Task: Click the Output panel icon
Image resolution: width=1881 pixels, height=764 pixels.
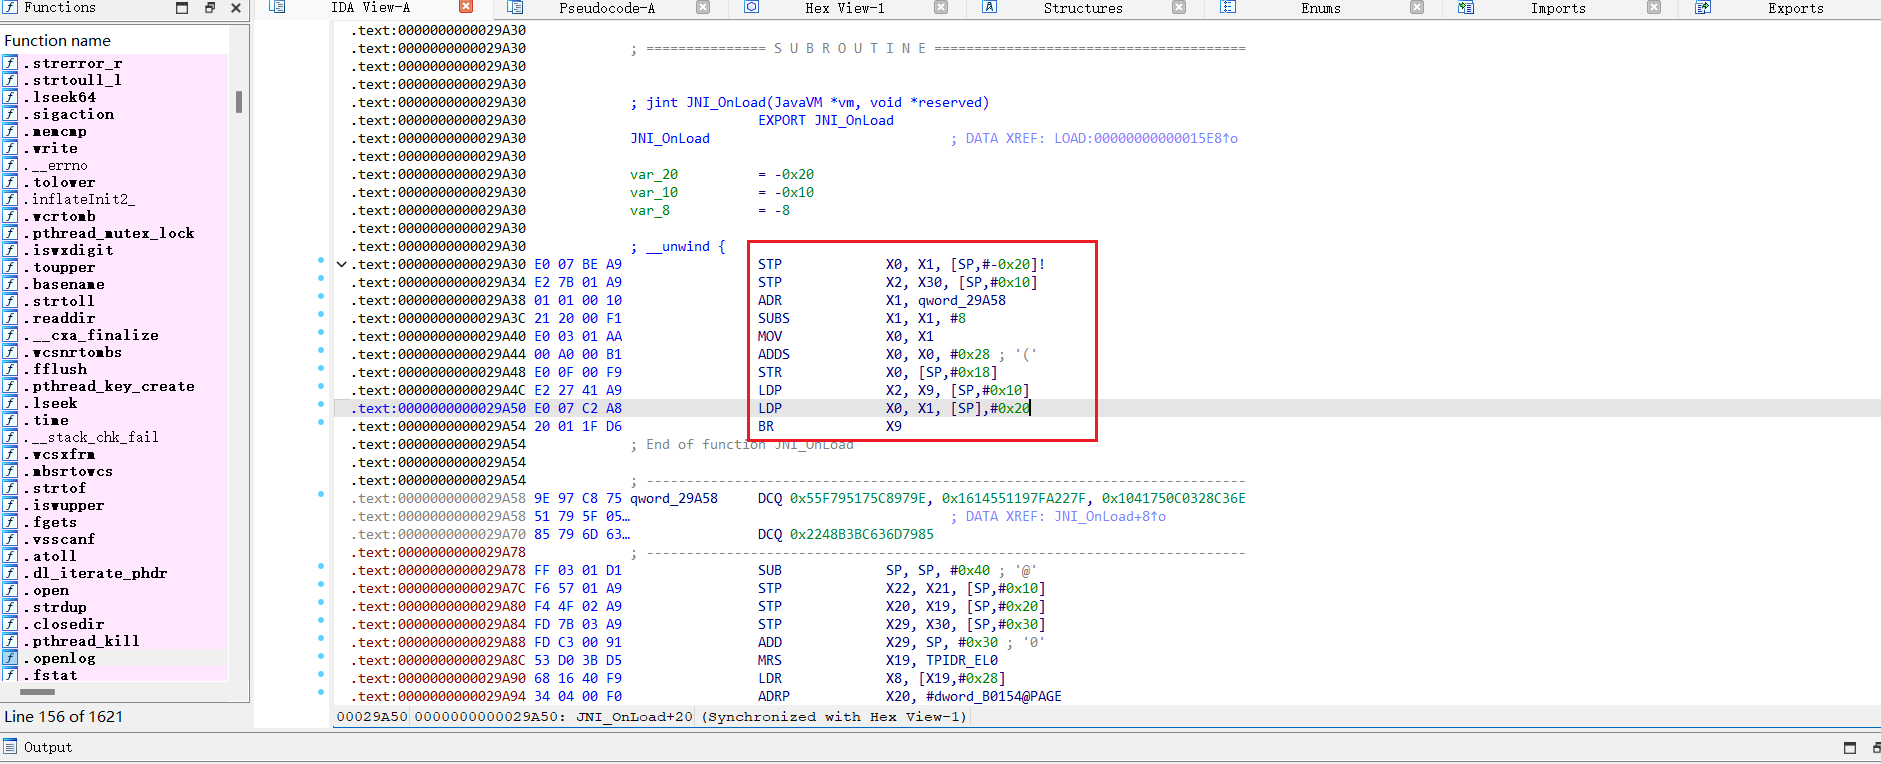Action: click(x=10, y=746)
